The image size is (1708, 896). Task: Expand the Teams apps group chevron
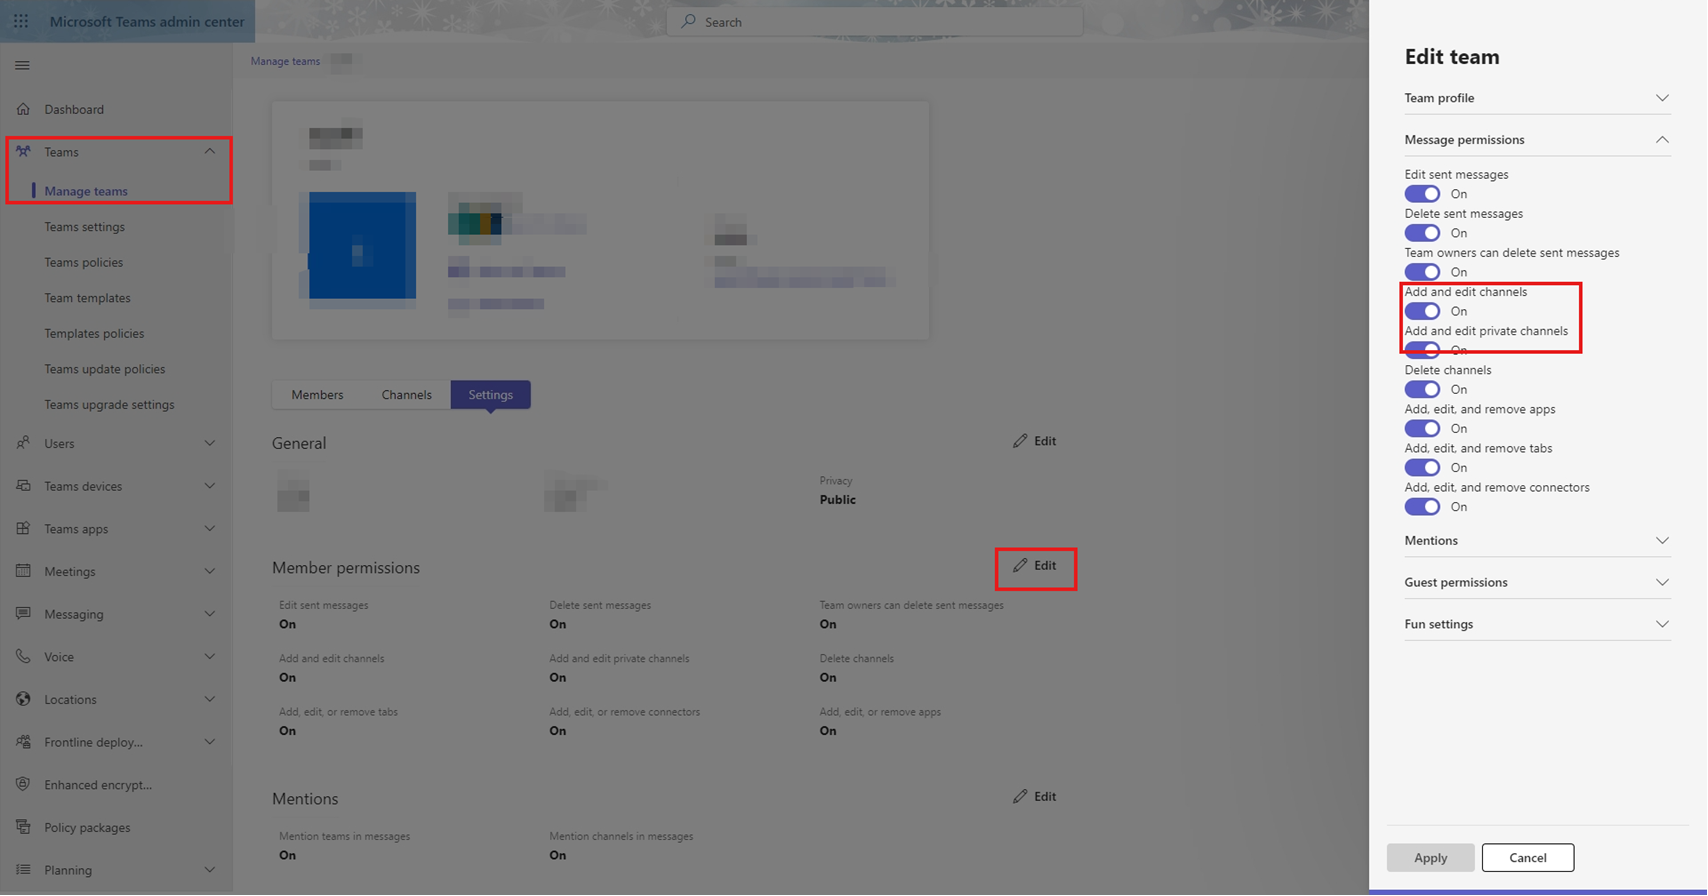210,529
